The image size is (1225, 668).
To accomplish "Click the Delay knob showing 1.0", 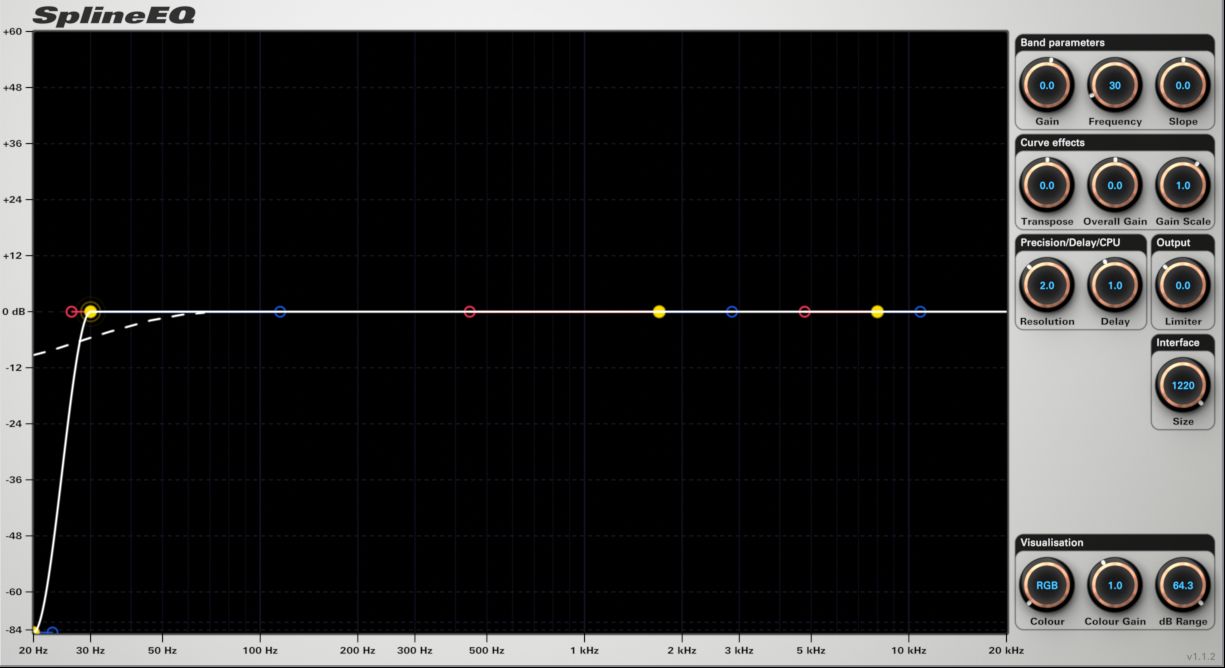I will click(x=1115, y=286).
